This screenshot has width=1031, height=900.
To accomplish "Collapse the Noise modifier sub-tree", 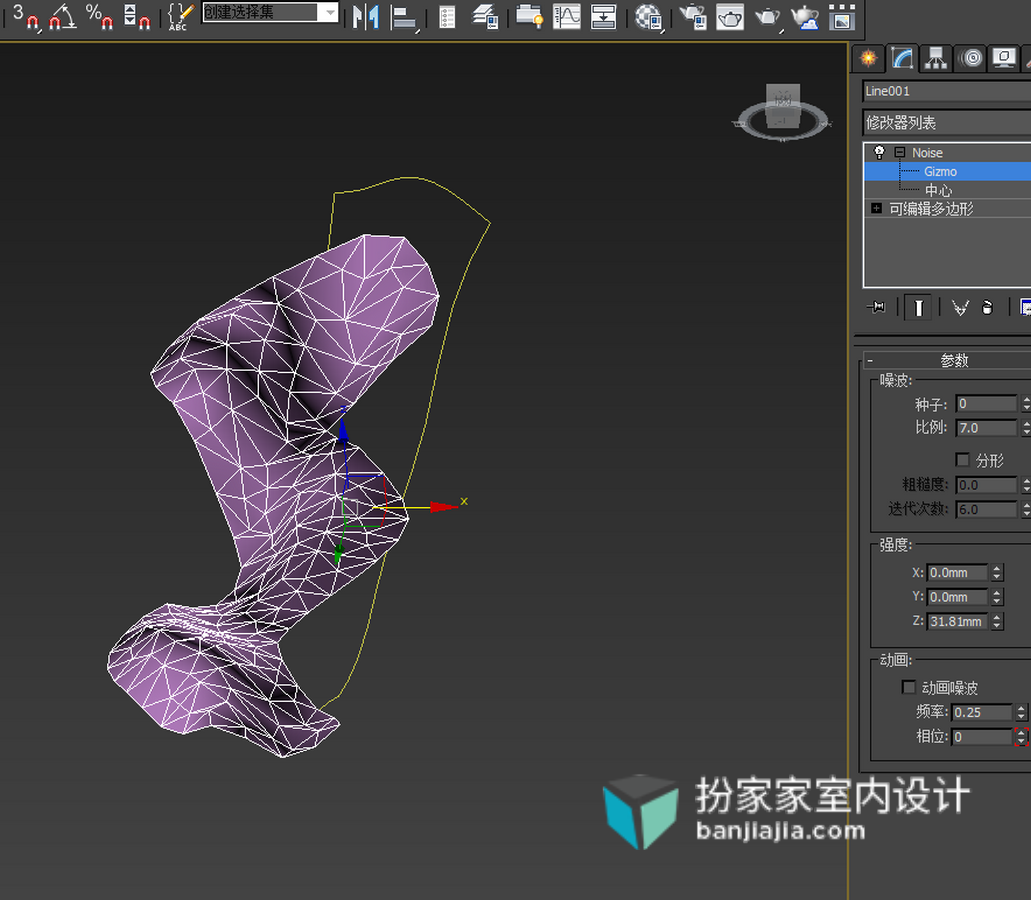I will click(899, 153).
